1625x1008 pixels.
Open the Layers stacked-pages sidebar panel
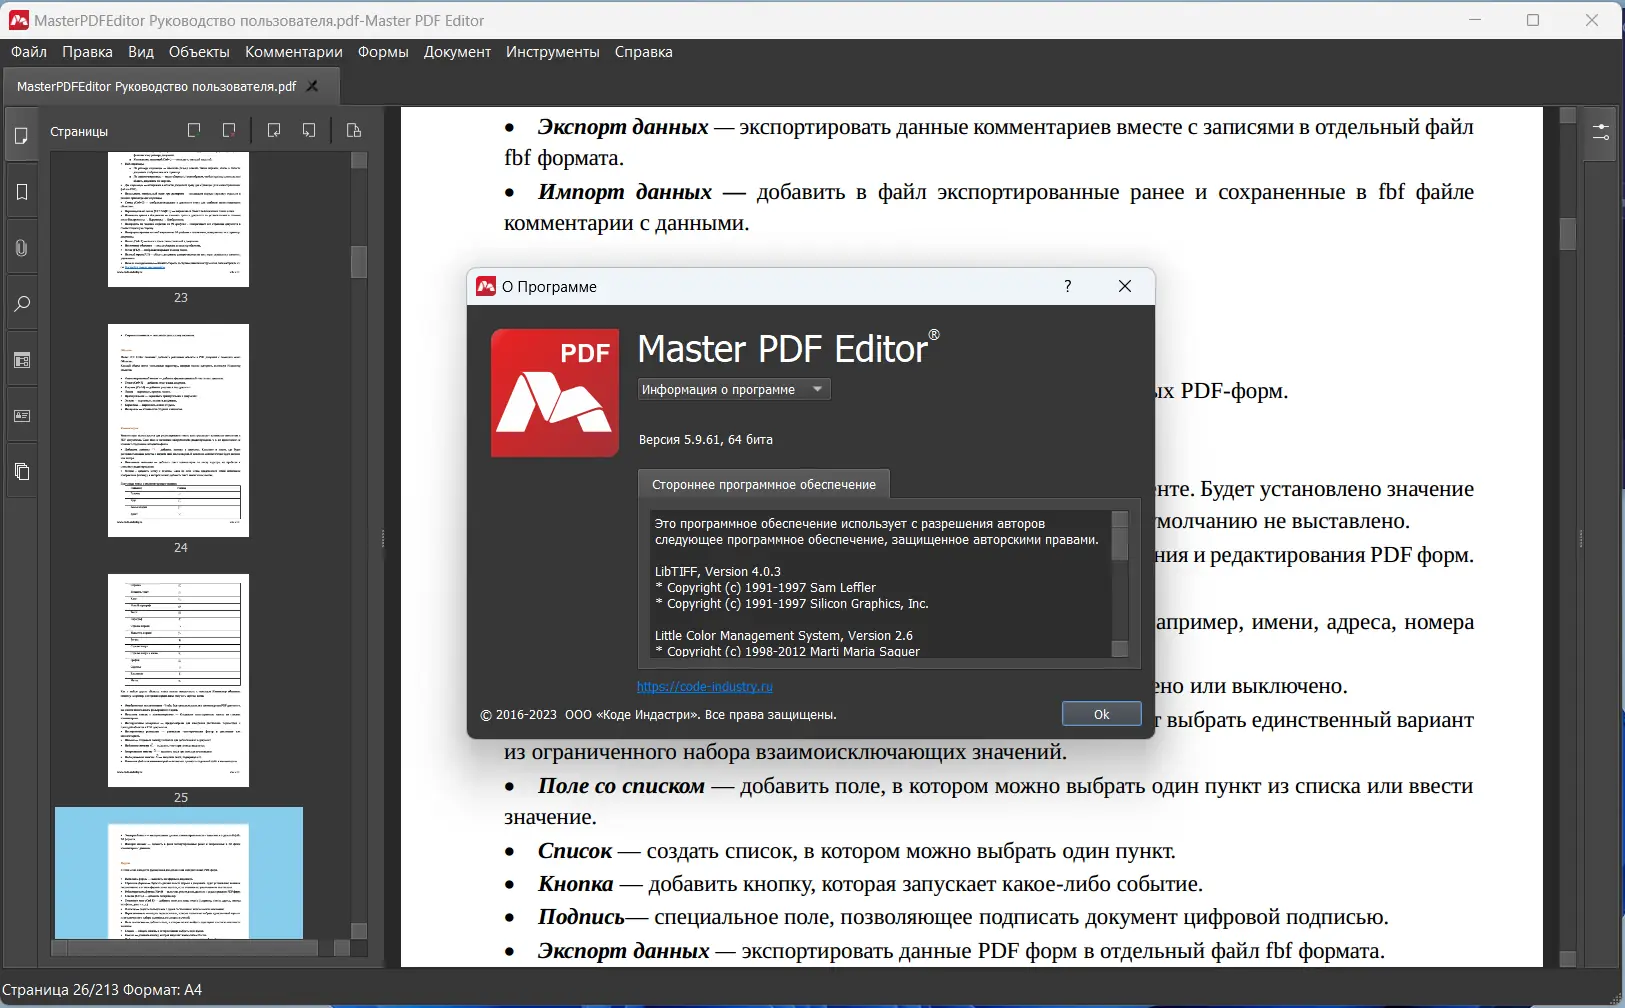(x=21, y=472)
